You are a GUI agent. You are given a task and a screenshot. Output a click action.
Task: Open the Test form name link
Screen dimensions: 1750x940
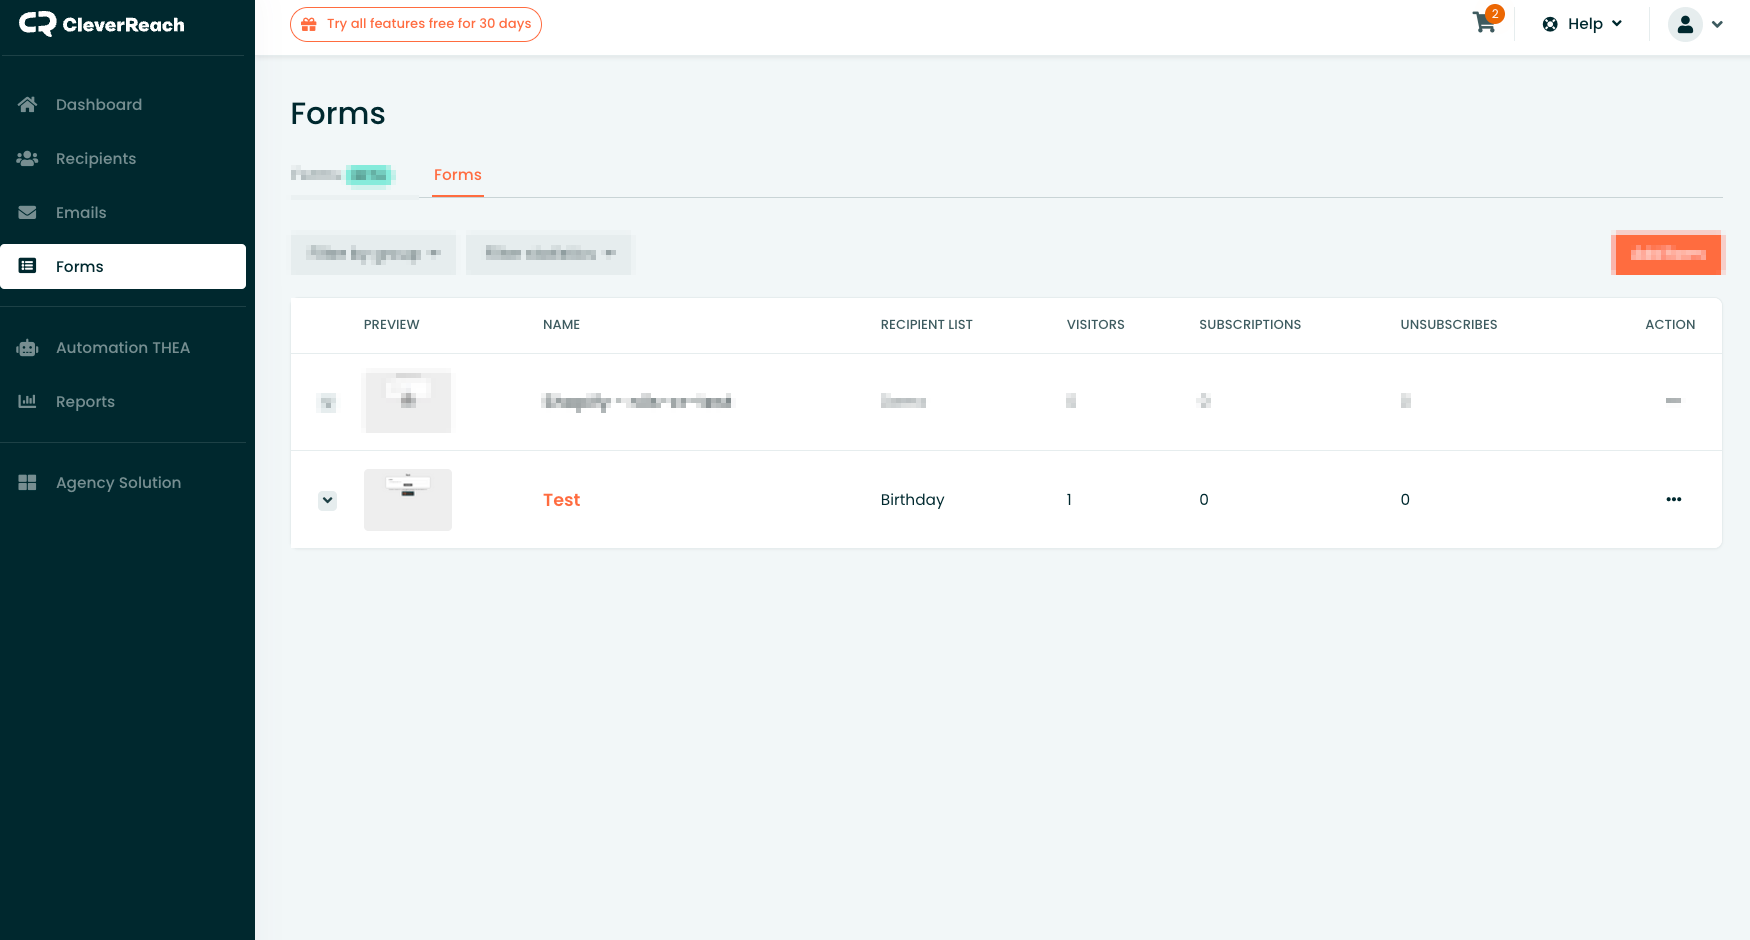tap(561, 500)
